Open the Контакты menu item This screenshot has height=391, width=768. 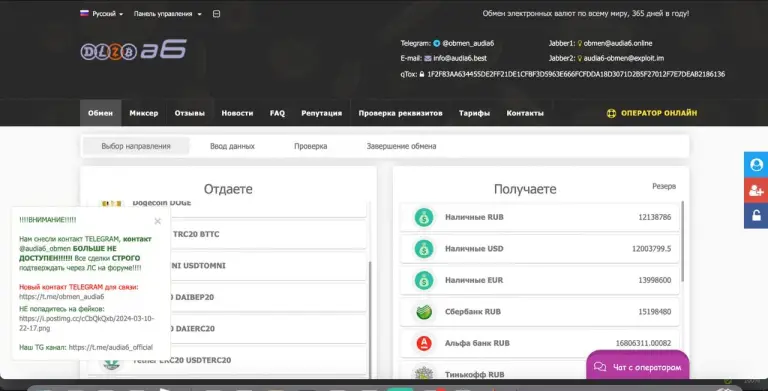pos(525,113)
